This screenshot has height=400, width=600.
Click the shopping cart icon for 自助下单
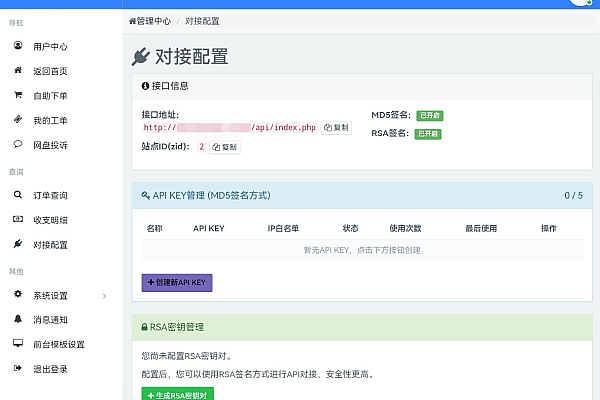coord(18,95)
